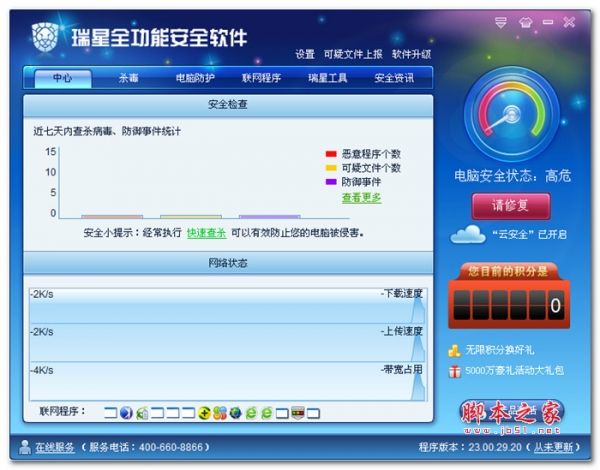Select the 瑞星工具 tab
600x470 pixels.
[328, 78]
